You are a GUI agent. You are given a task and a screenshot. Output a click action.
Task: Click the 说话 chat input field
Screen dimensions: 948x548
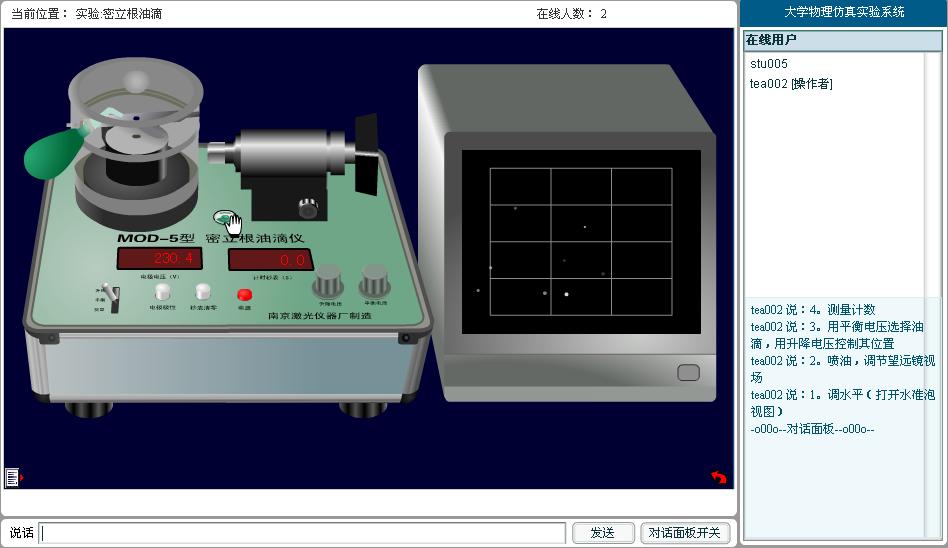click(302, 533)
